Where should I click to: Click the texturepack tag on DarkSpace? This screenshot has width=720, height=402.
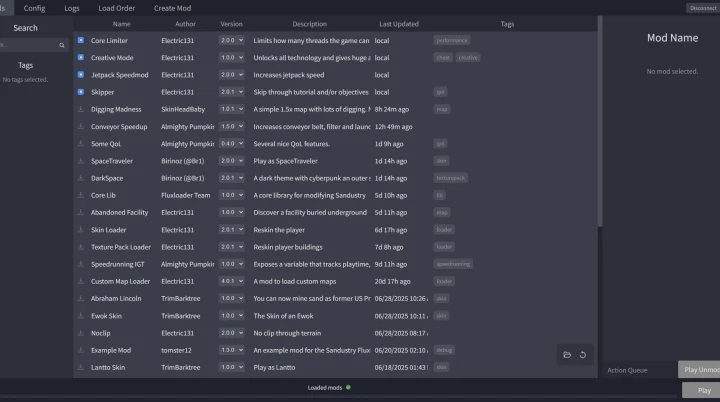pyautogui.click(x=450, y=178)
